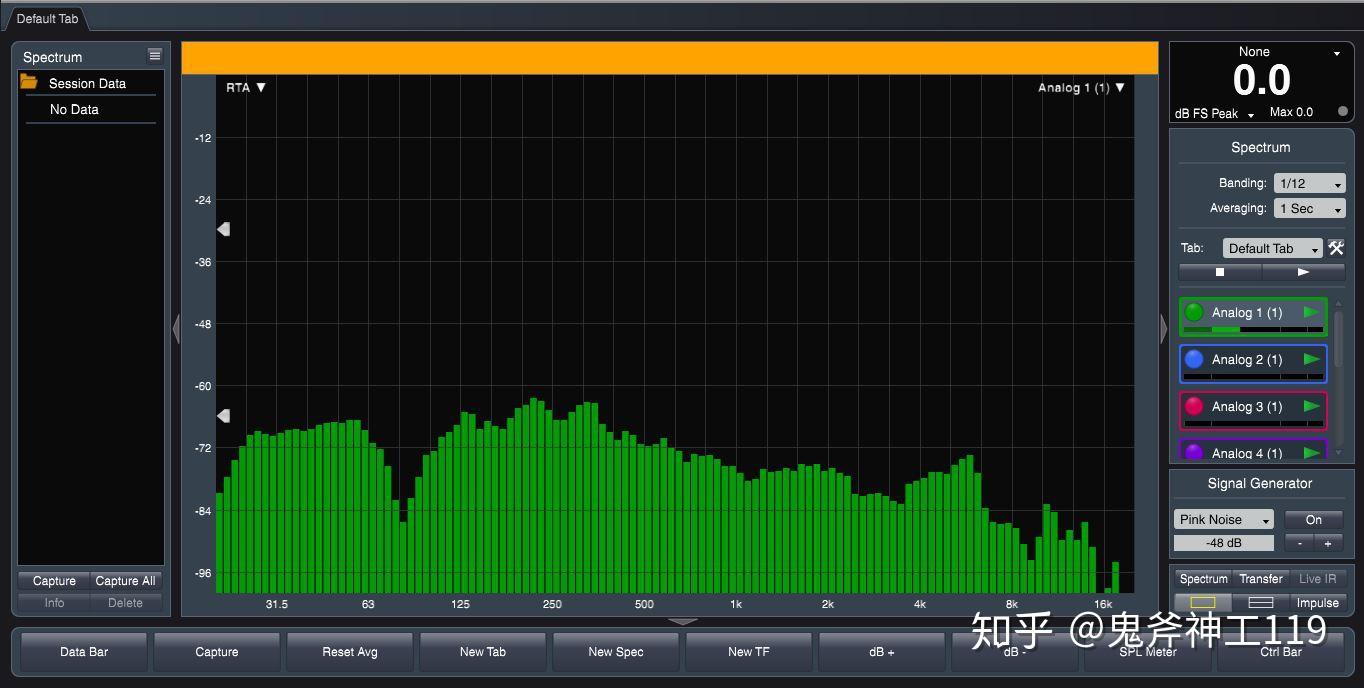Click the Ctrl Bar button
Image resolution: width=1364 pixels, height=688 pixels.
pos(1281,652)
